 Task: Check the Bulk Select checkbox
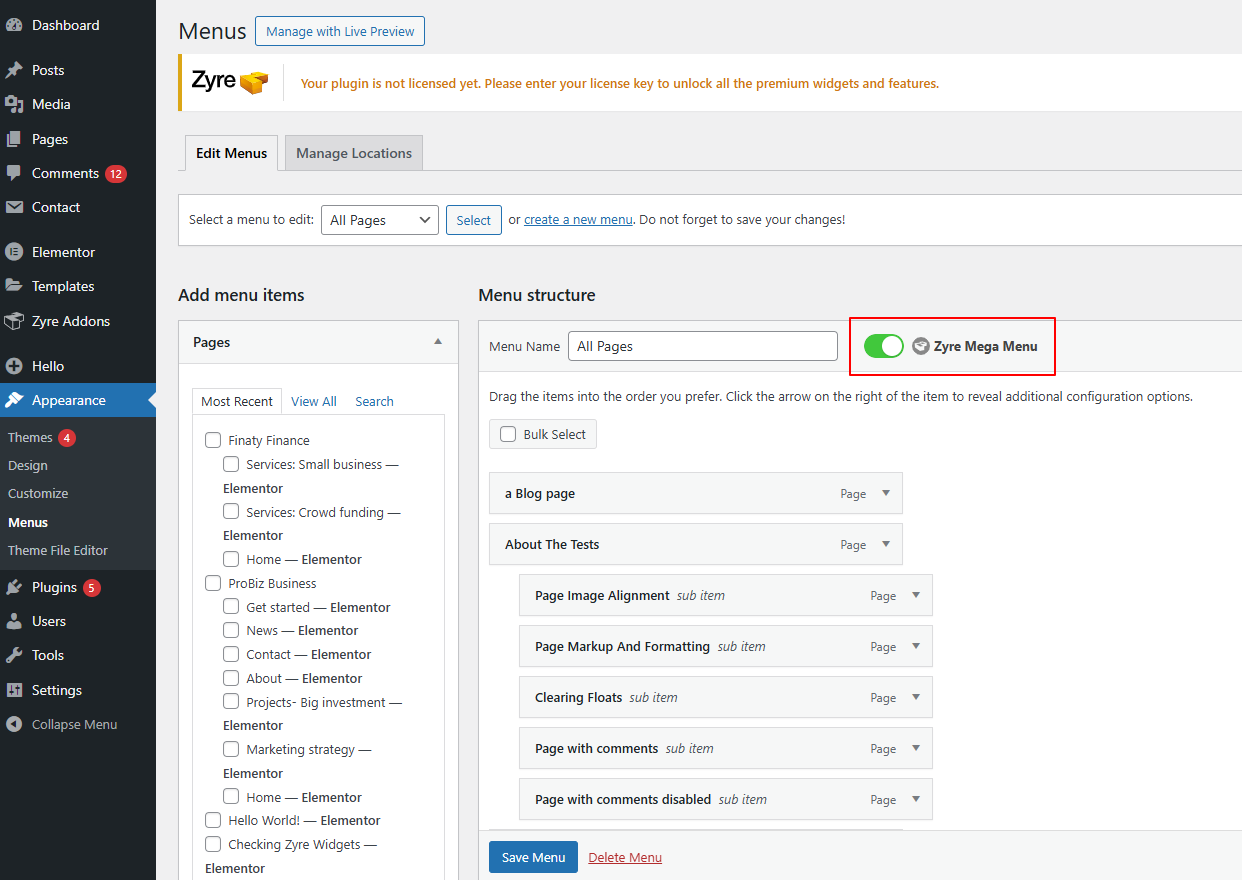pyautogui.click(x=508, y=434)
